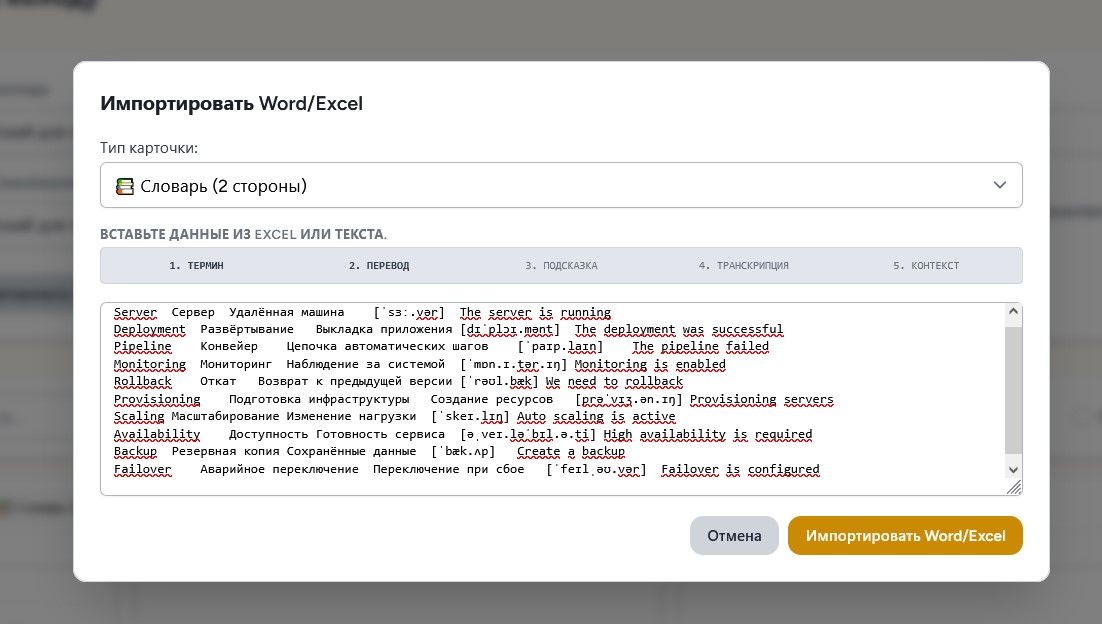Click the word Server in the data list
Viewport: 1102px width, 624px height.
(x=135, y=312)
